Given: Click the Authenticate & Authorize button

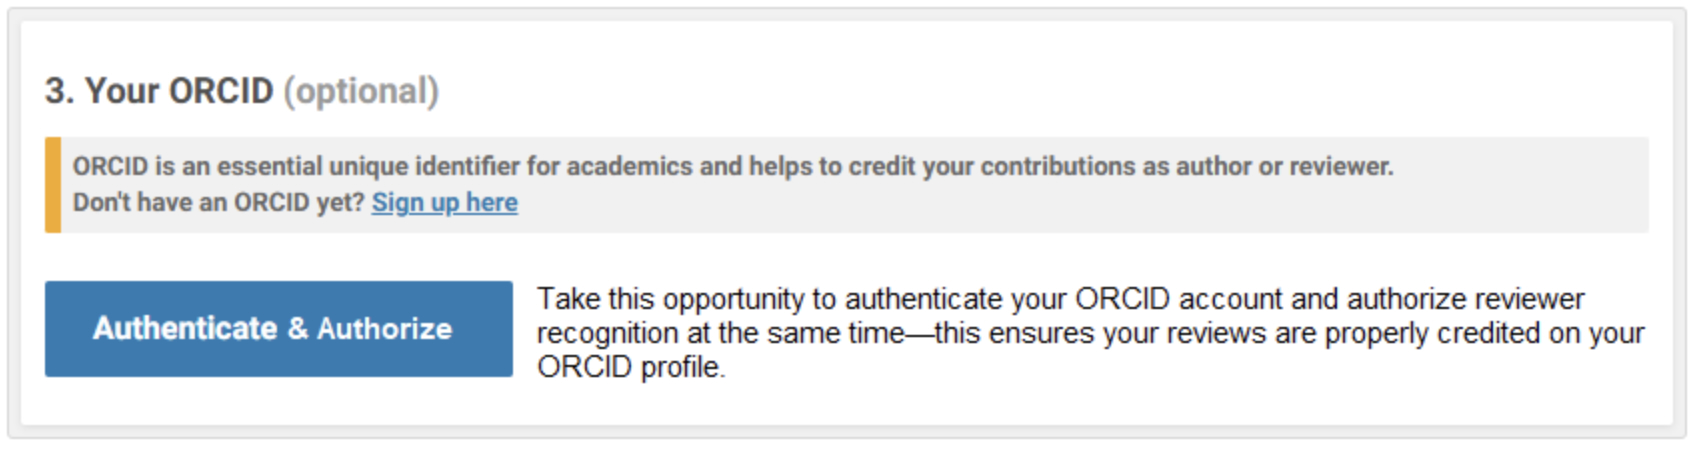Looking at the screenshot, I should coord(278,328).
